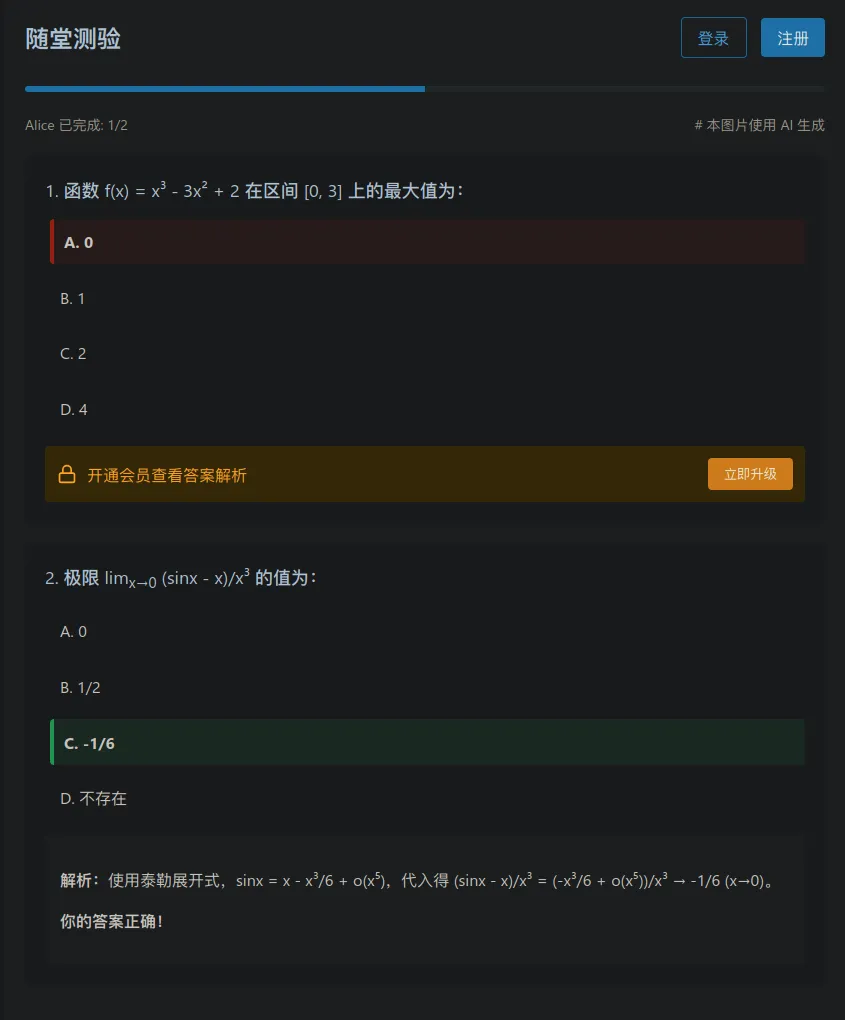Select option B. 1 for question 1
Viewport: 845px width, 1020px height.
click(x=427, y=299)
